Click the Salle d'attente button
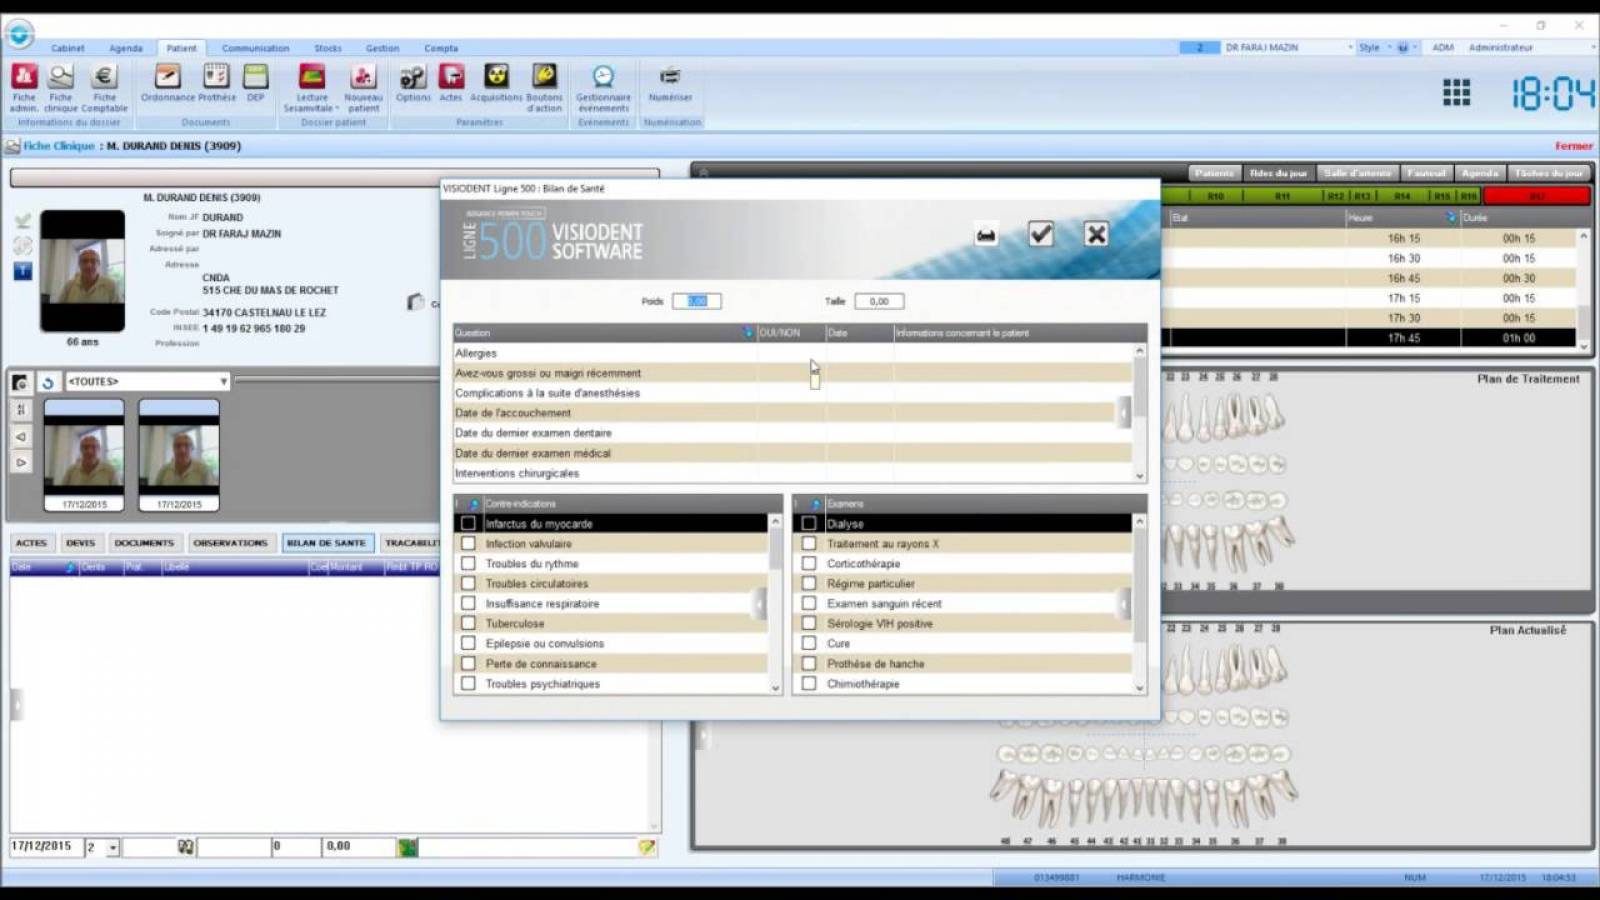1600x900 pixels. pos(1357,173)
